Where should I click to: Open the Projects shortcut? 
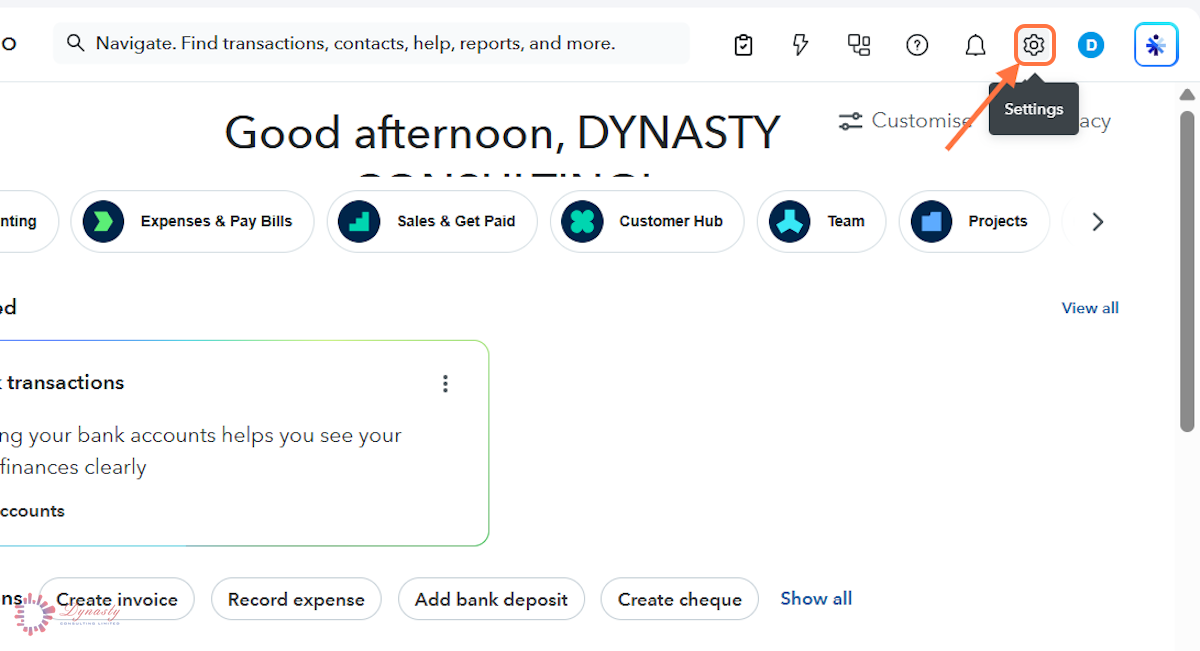point(974,221)
